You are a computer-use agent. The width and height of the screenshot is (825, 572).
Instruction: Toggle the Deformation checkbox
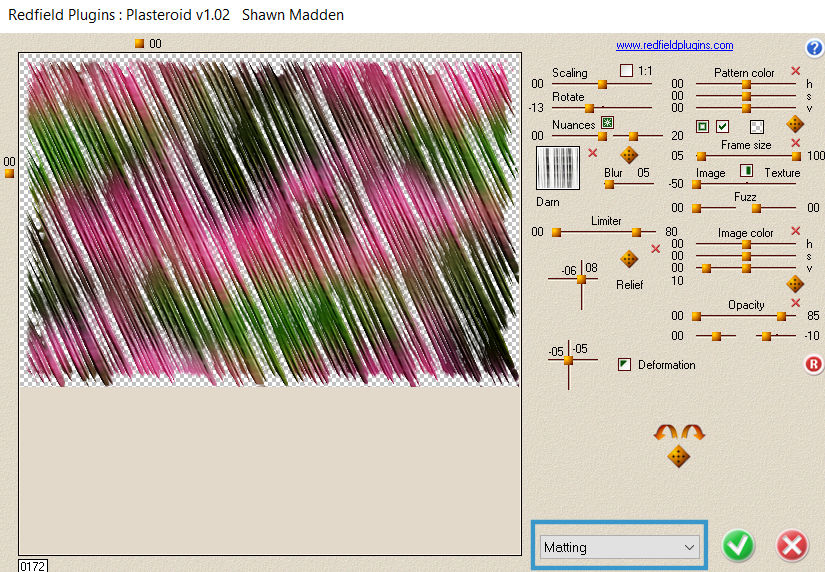[624, 364]
